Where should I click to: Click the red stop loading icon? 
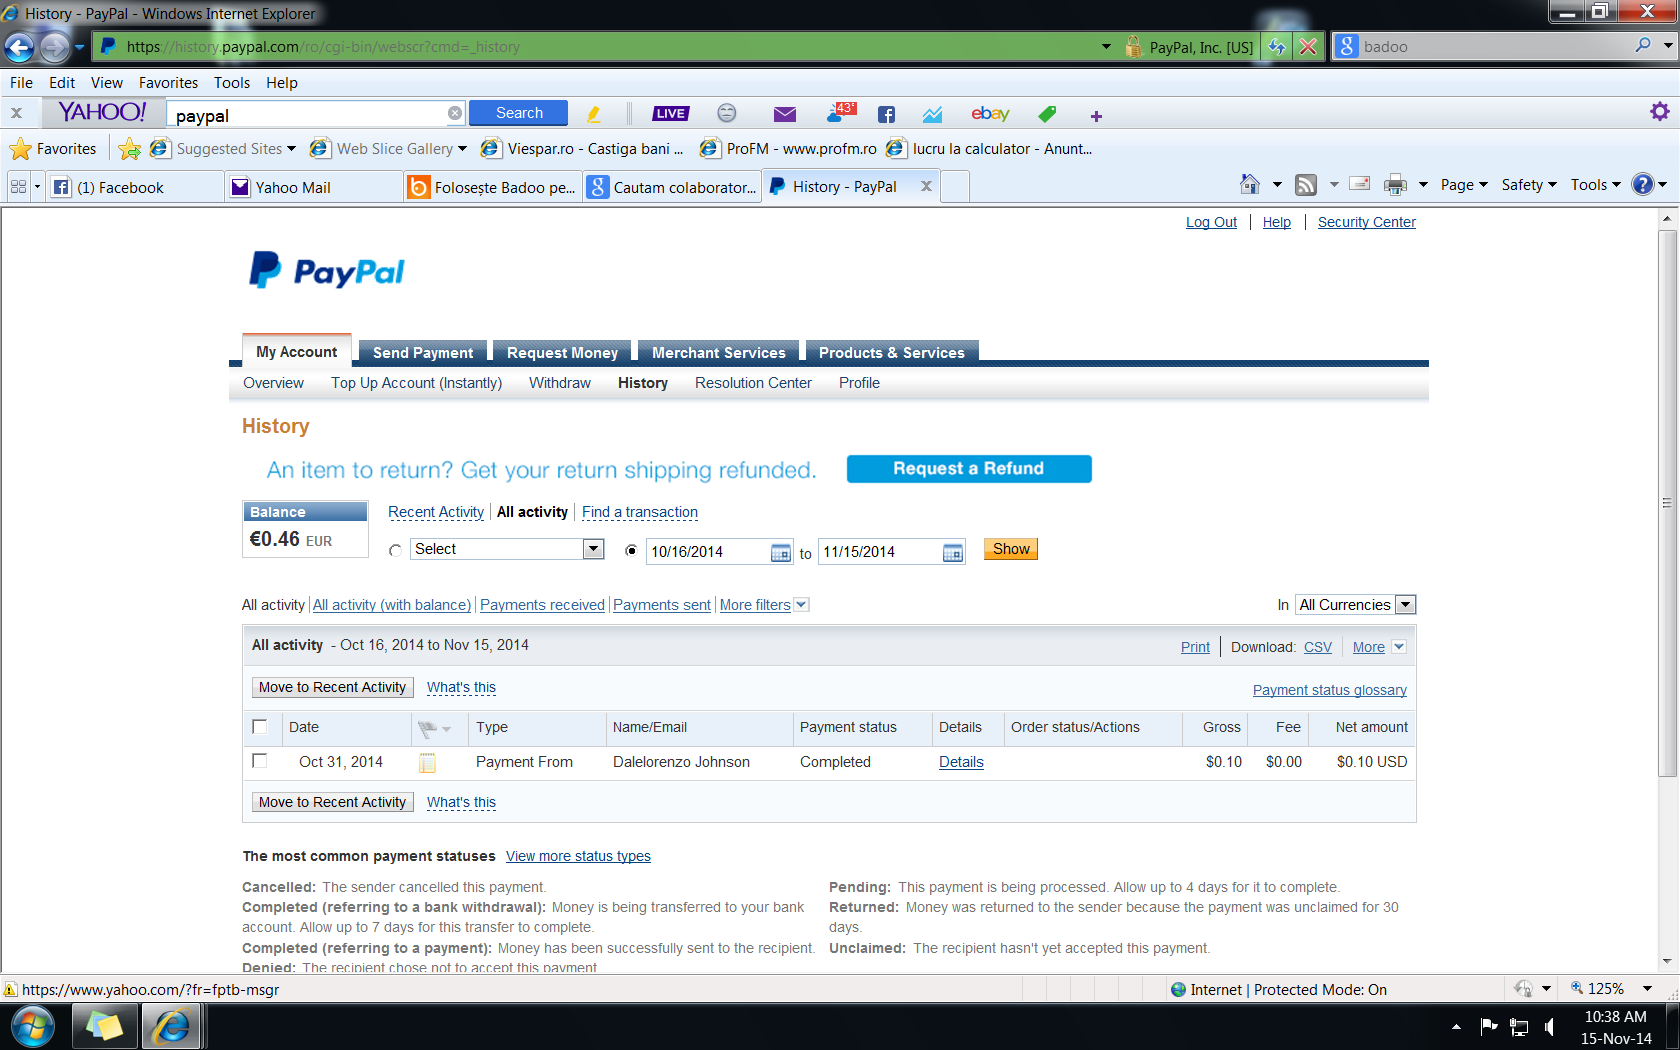tap(1308, 47)
